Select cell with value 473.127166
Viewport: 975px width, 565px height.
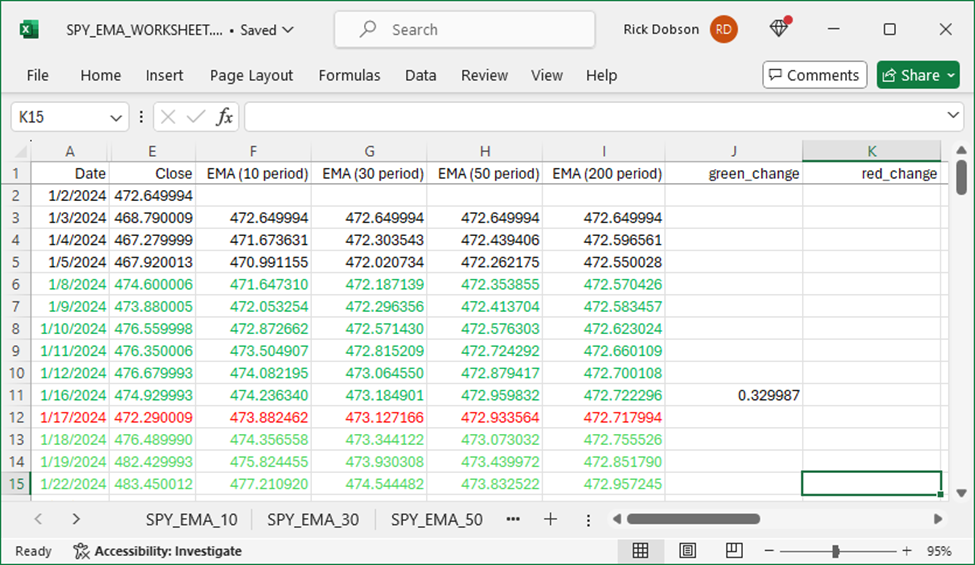point(369,418)
